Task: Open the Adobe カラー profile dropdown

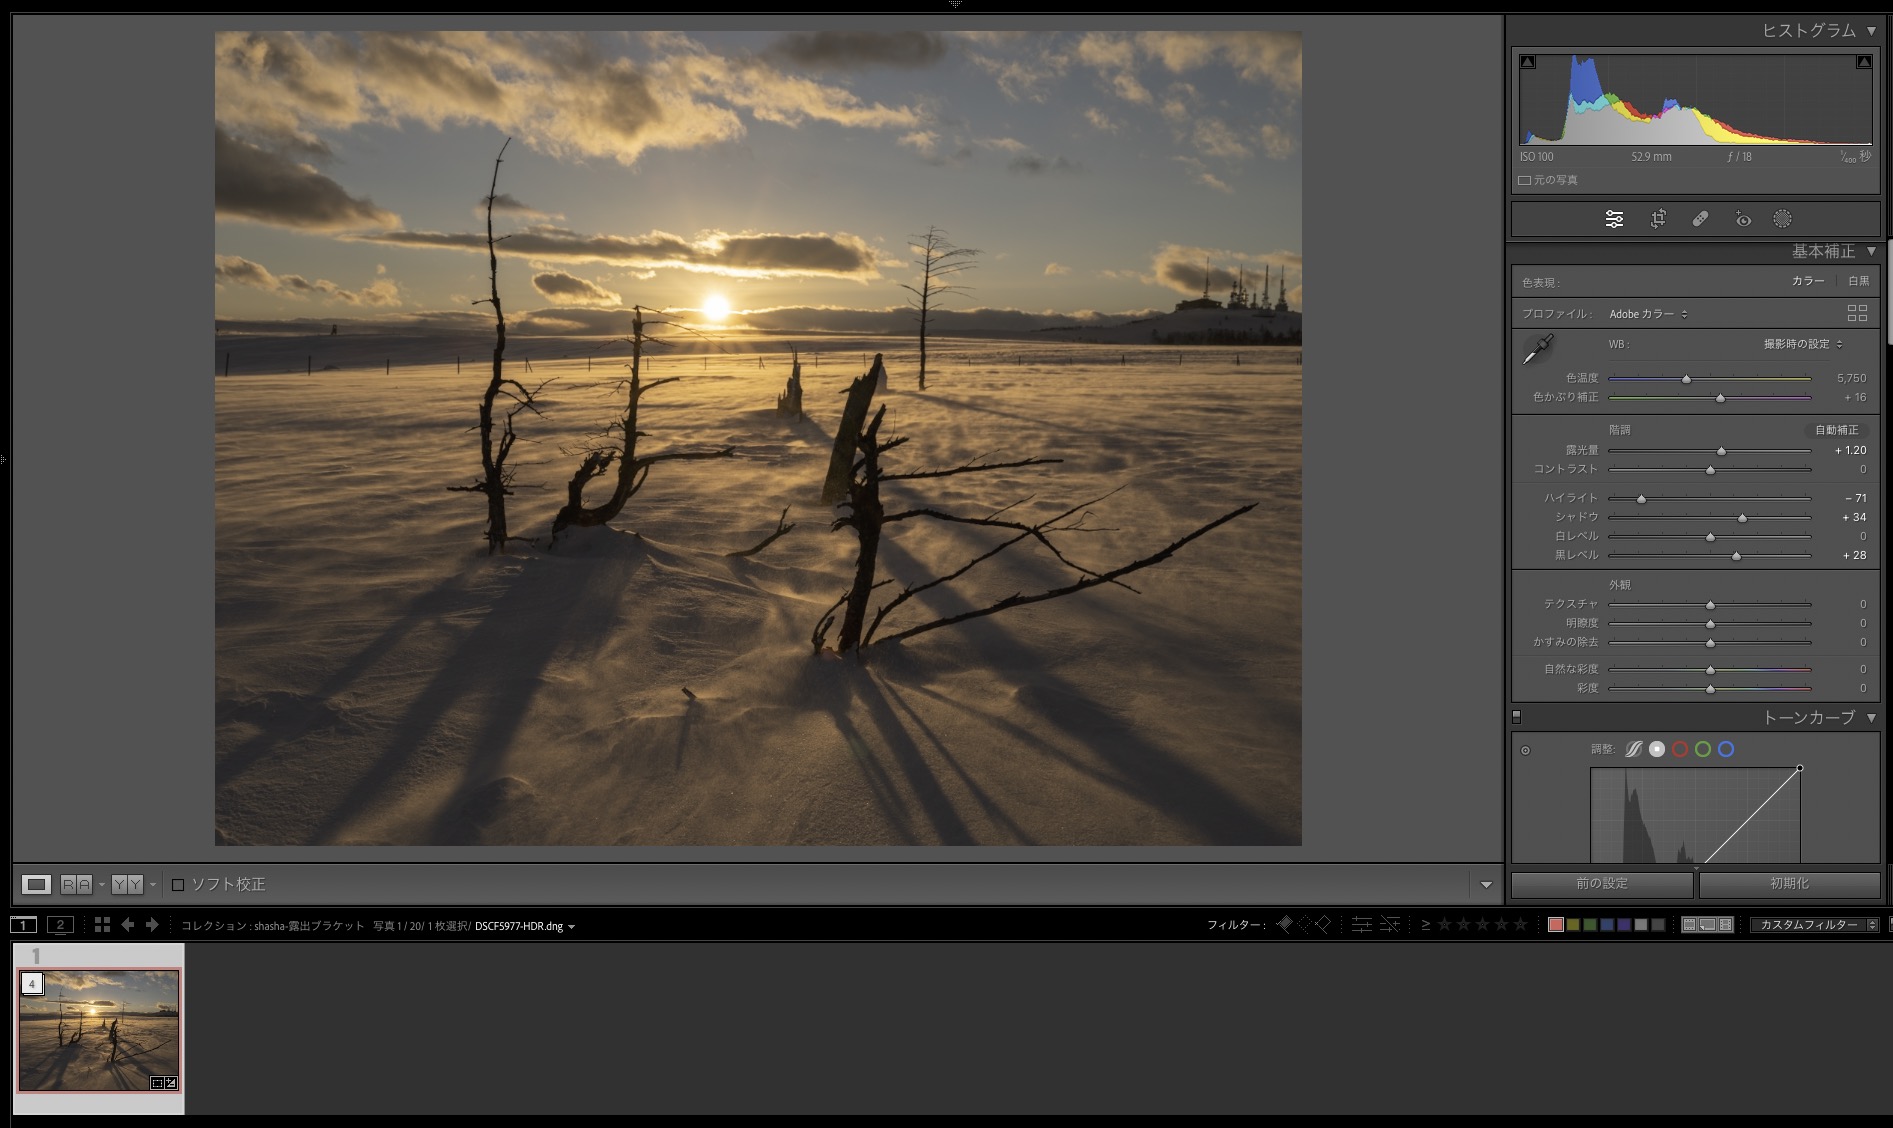Action: pyautogui.click(x=1648, y=314)
